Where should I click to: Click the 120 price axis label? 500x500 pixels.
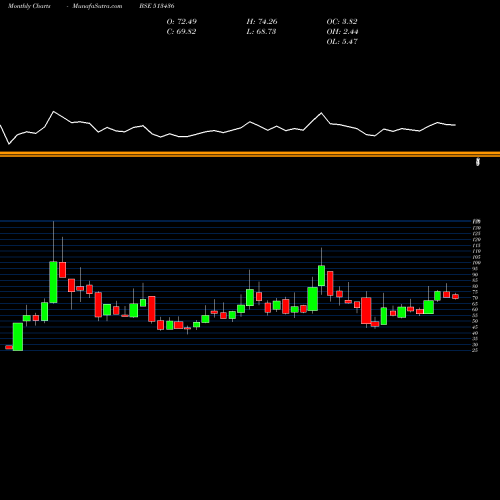pos(477,239)
